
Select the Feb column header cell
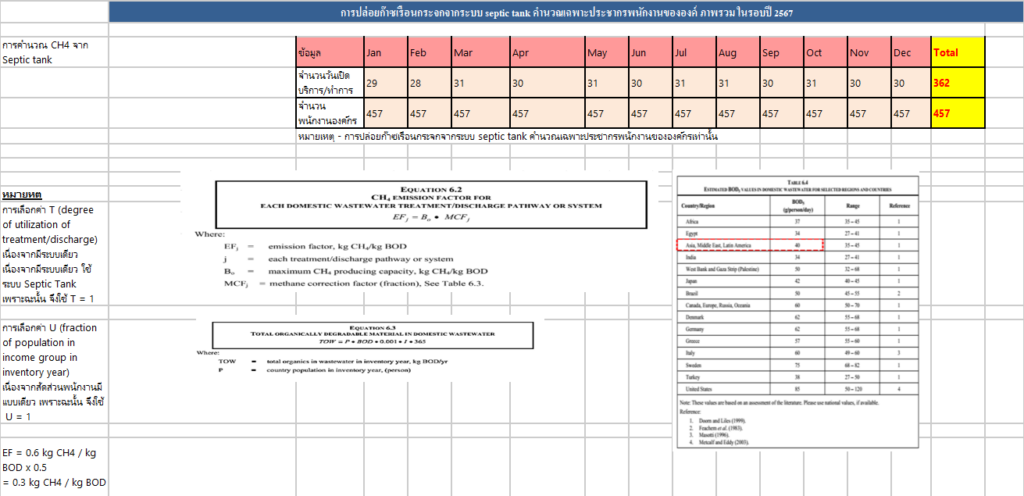point(427,52)
